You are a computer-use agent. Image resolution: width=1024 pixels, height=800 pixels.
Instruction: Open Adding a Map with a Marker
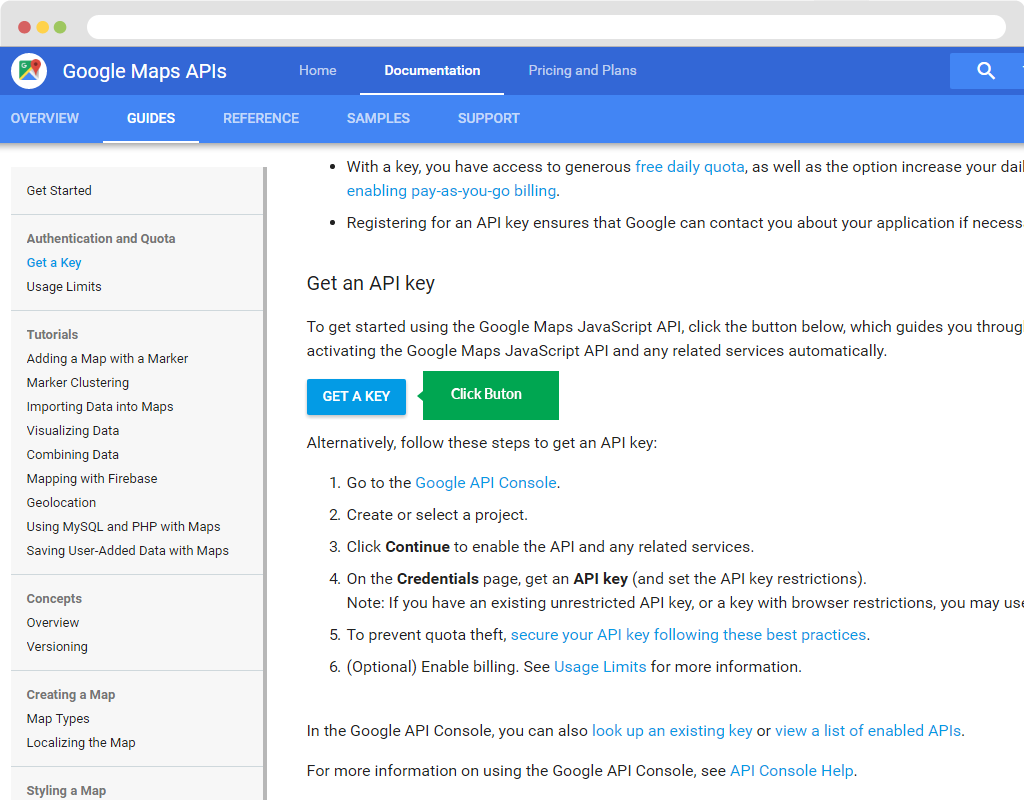pos(107,359)
